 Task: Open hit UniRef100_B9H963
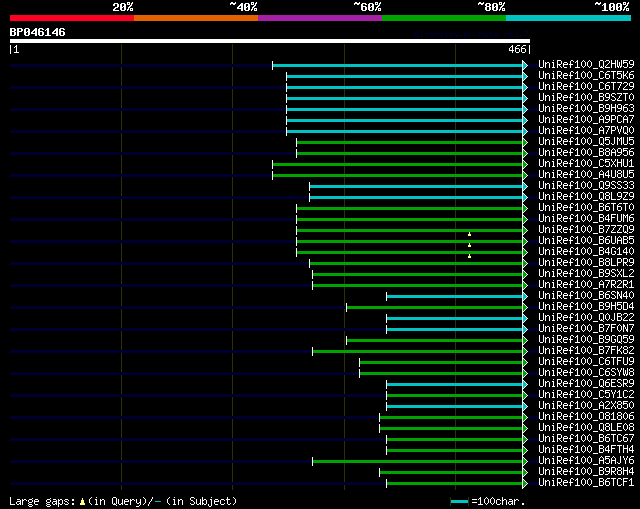point(586,108)
